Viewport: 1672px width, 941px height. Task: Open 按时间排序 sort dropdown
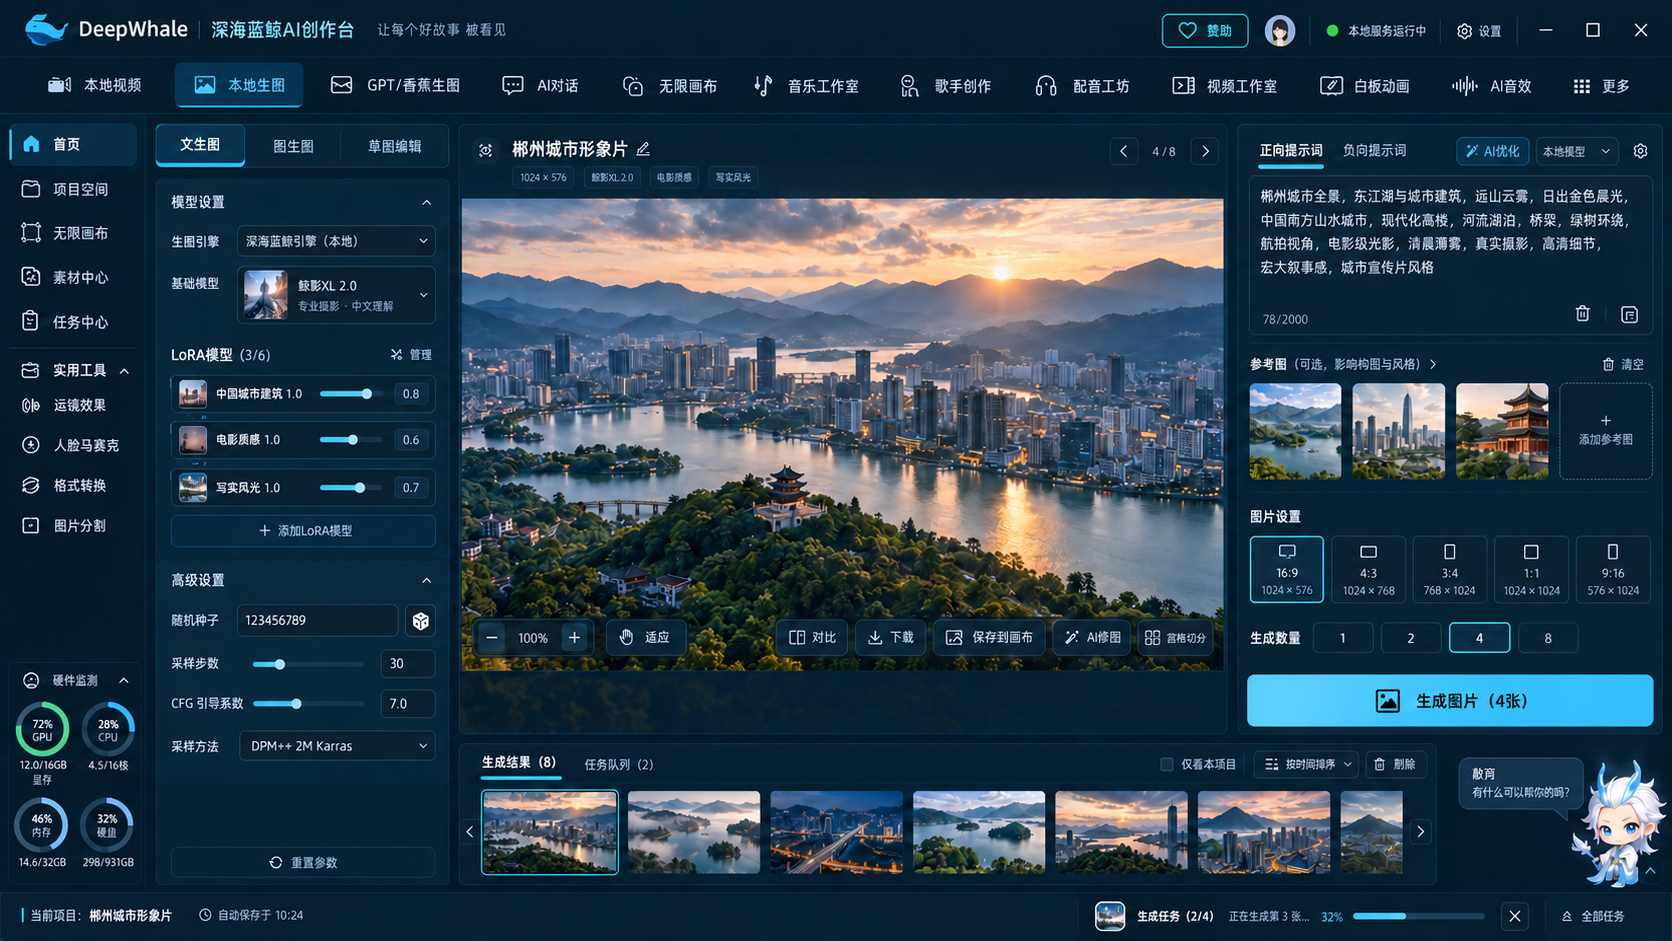(1306, 764)
